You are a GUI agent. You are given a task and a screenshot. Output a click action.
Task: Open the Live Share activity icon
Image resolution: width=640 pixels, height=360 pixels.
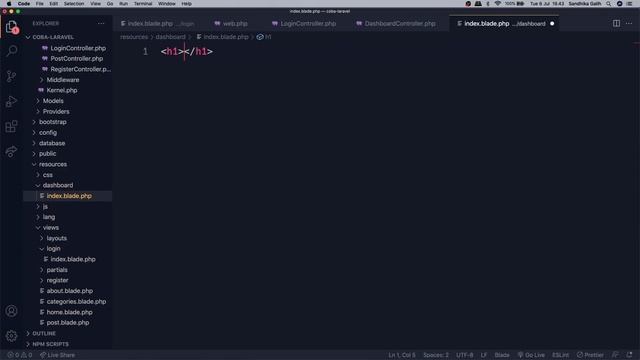pyautogui.click(x=12, y=151)
